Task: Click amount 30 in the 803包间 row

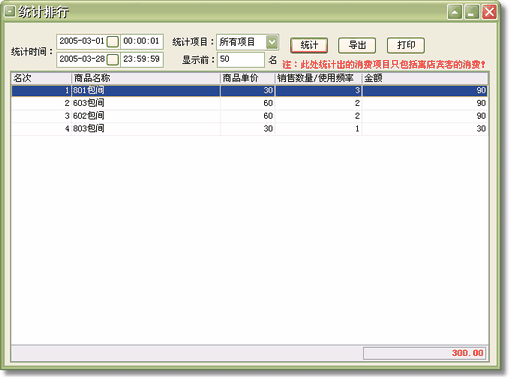Action: (481, 129)
